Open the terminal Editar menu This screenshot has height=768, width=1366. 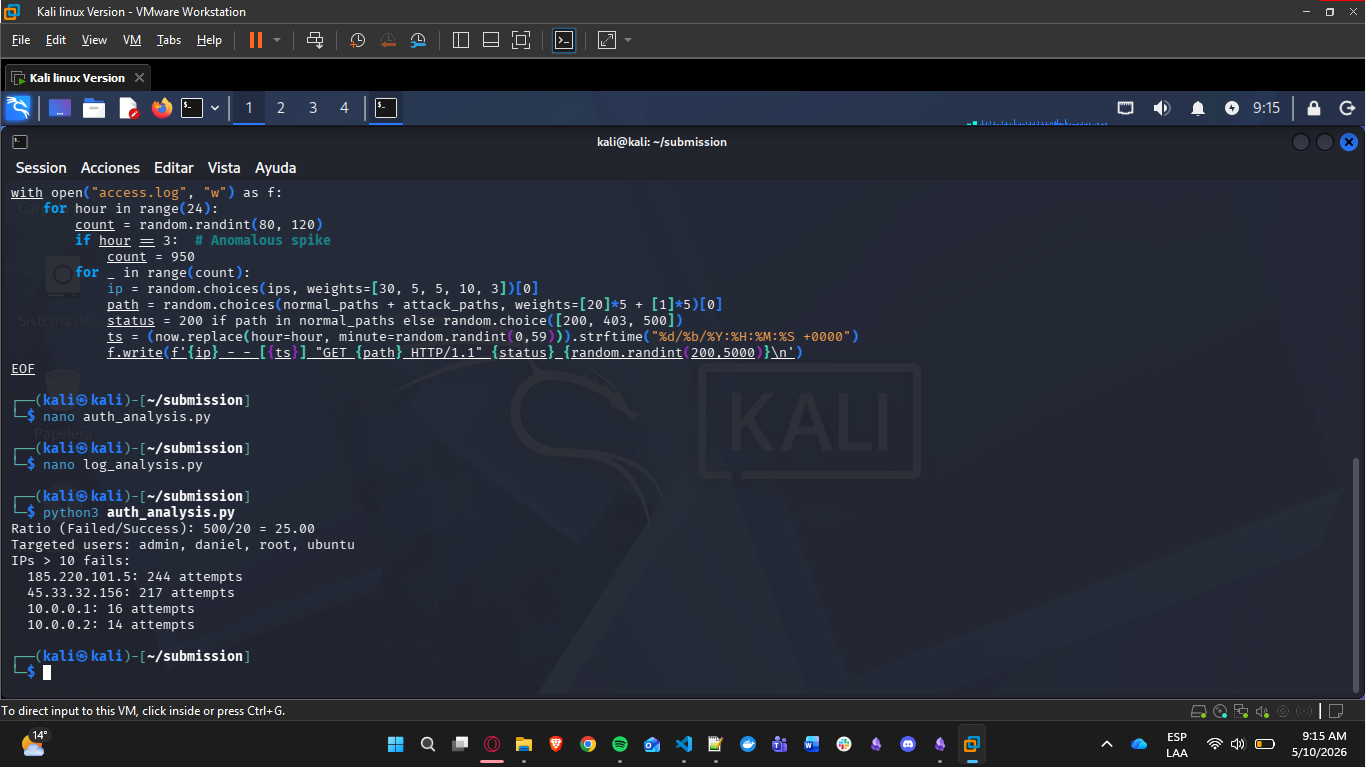point(174,168)
